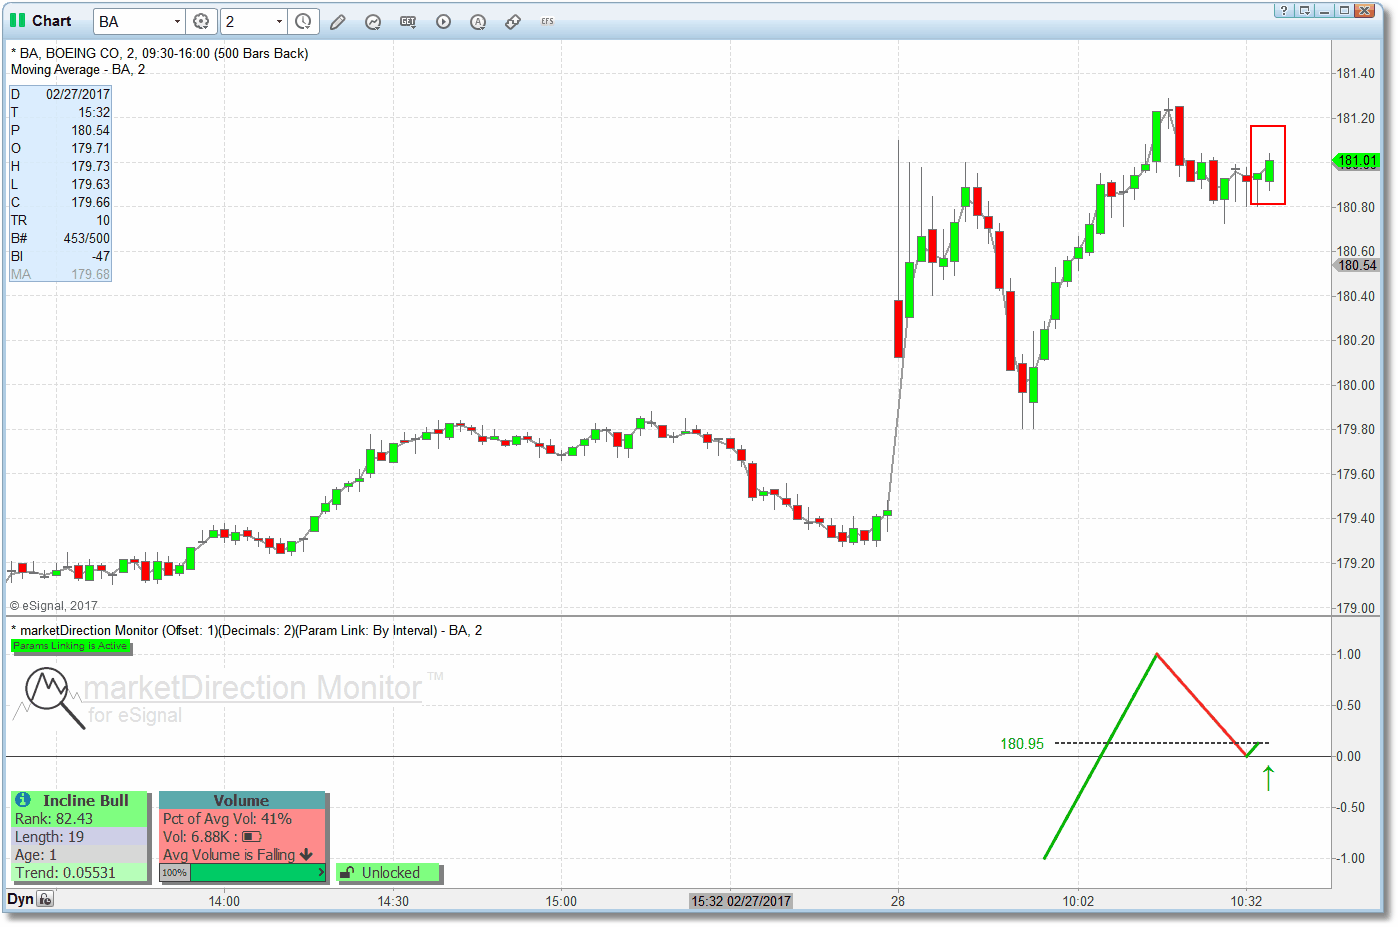Image resolution: width=1398 pixels, height=927 pixels.
Task: Expand the BA symbol dropdown arrow
Action: point(177,22)
